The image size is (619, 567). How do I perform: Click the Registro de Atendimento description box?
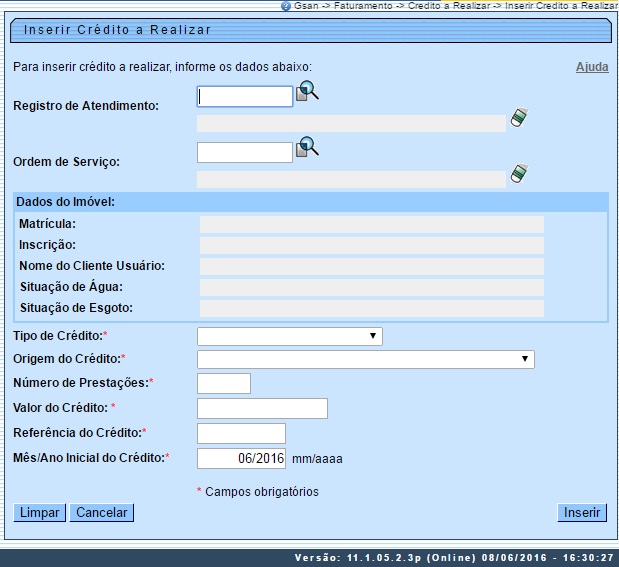pos(351,124)
